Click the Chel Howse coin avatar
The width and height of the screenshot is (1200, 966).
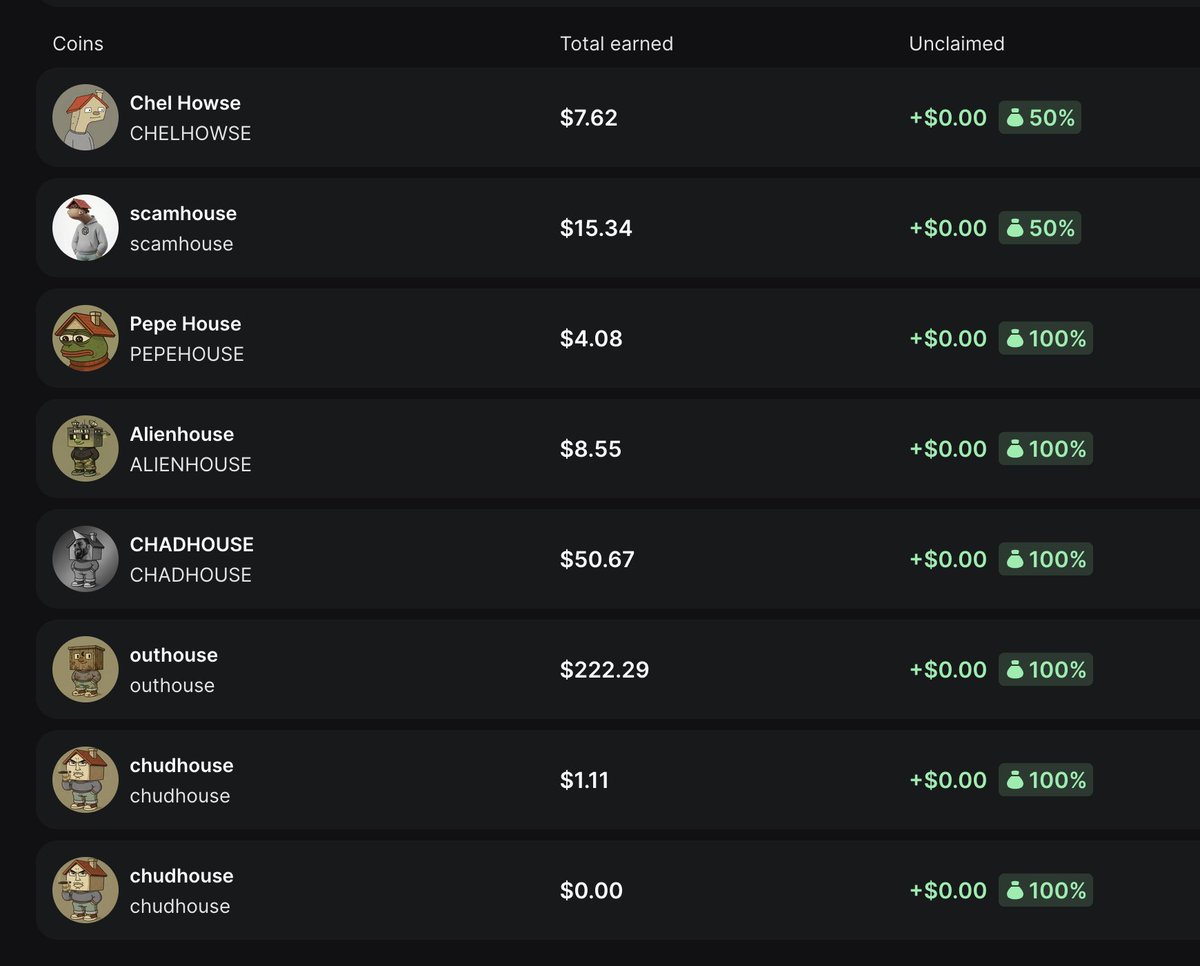(85, 117)
